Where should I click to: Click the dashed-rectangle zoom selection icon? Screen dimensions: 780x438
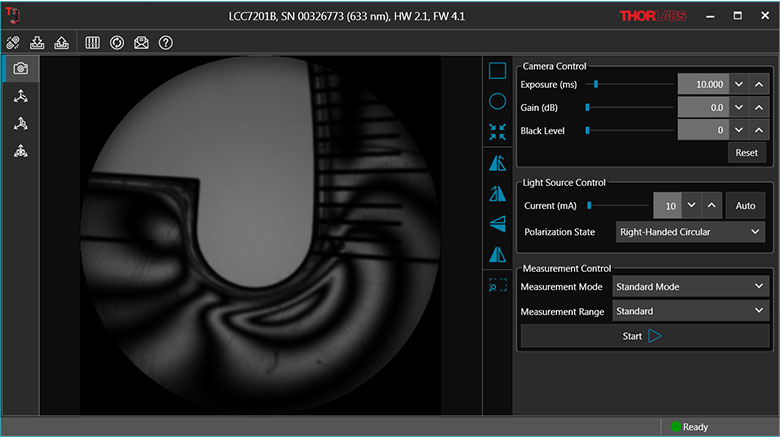coord(497,285)
